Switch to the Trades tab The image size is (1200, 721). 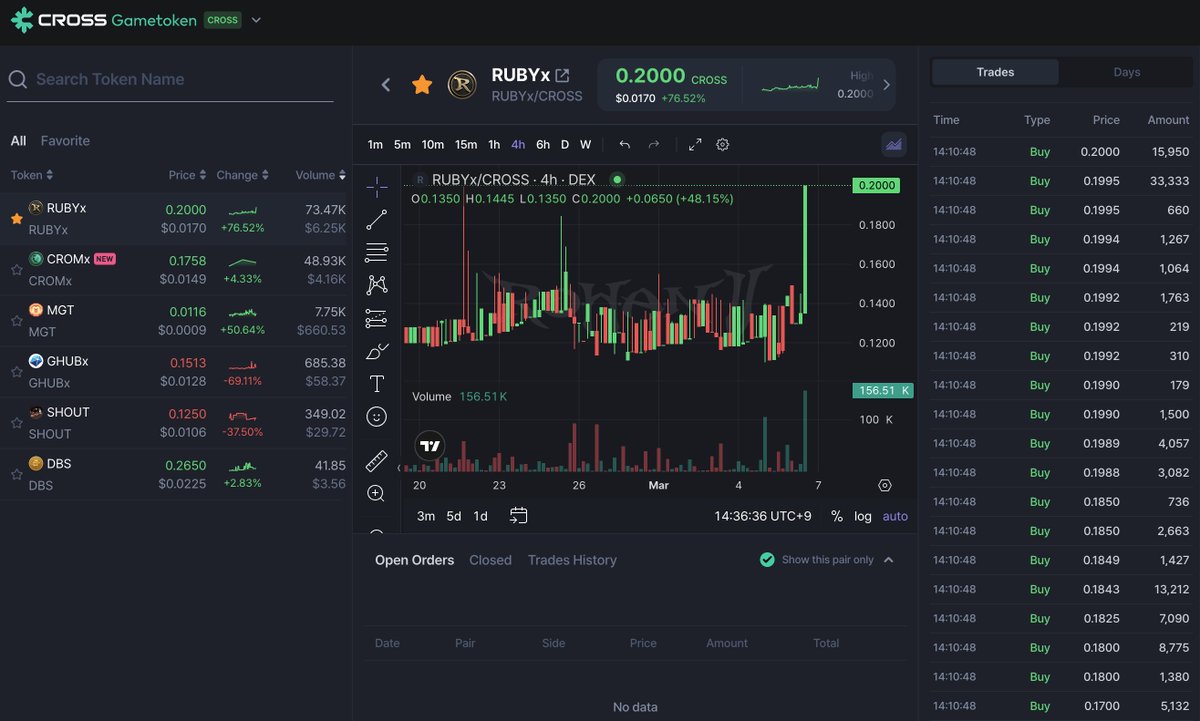(995, 72)
